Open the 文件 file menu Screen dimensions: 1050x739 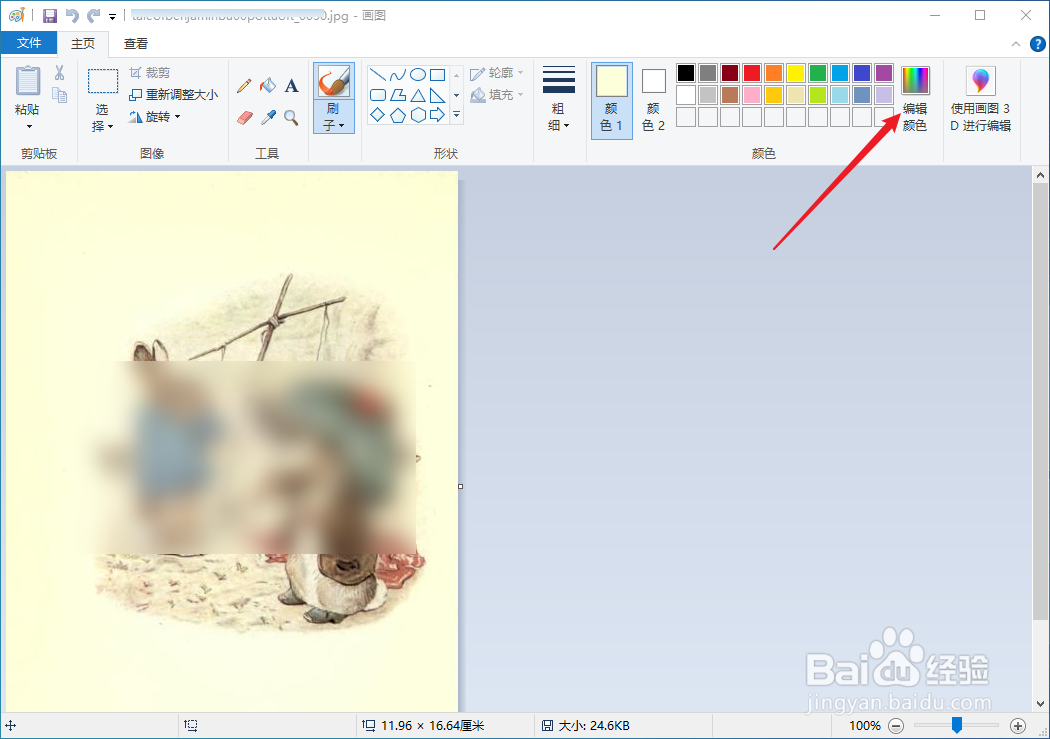29,43
